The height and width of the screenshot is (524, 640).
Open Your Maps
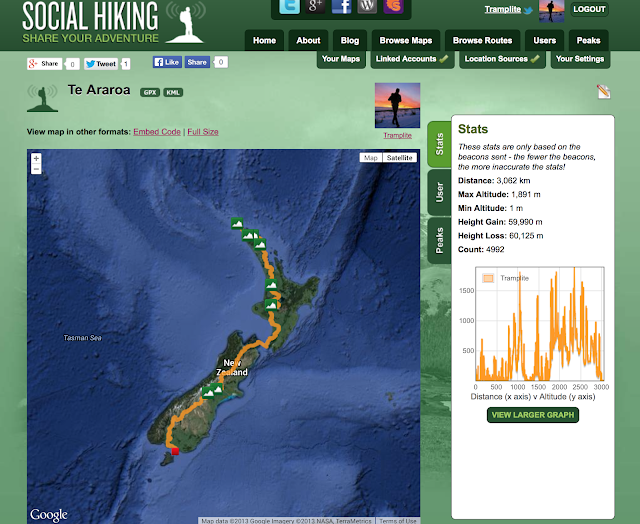click(x=341, y=59)
